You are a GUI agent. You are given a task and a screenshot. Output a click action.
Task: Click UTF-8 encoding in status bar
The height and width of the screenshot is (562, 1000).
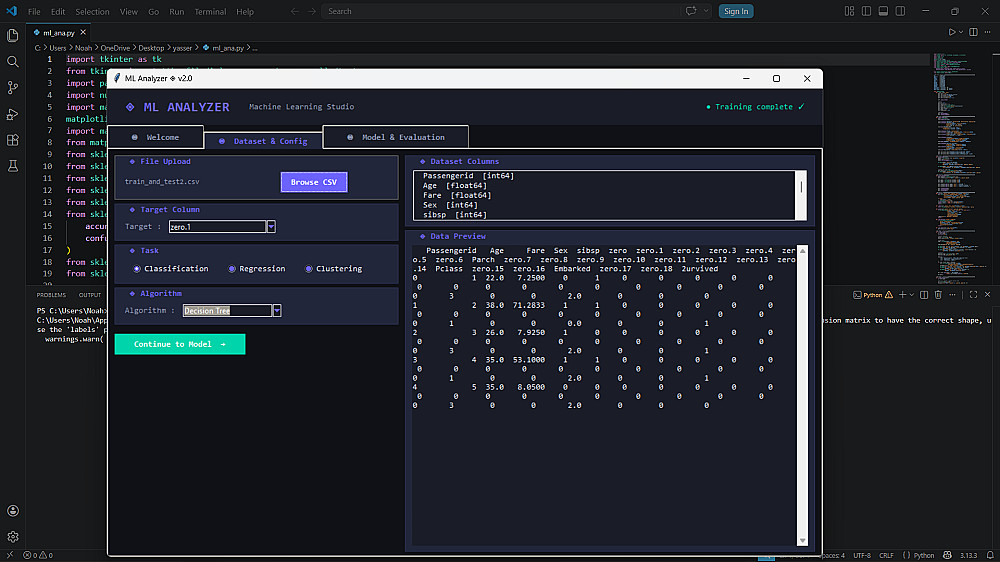point(862,556)
